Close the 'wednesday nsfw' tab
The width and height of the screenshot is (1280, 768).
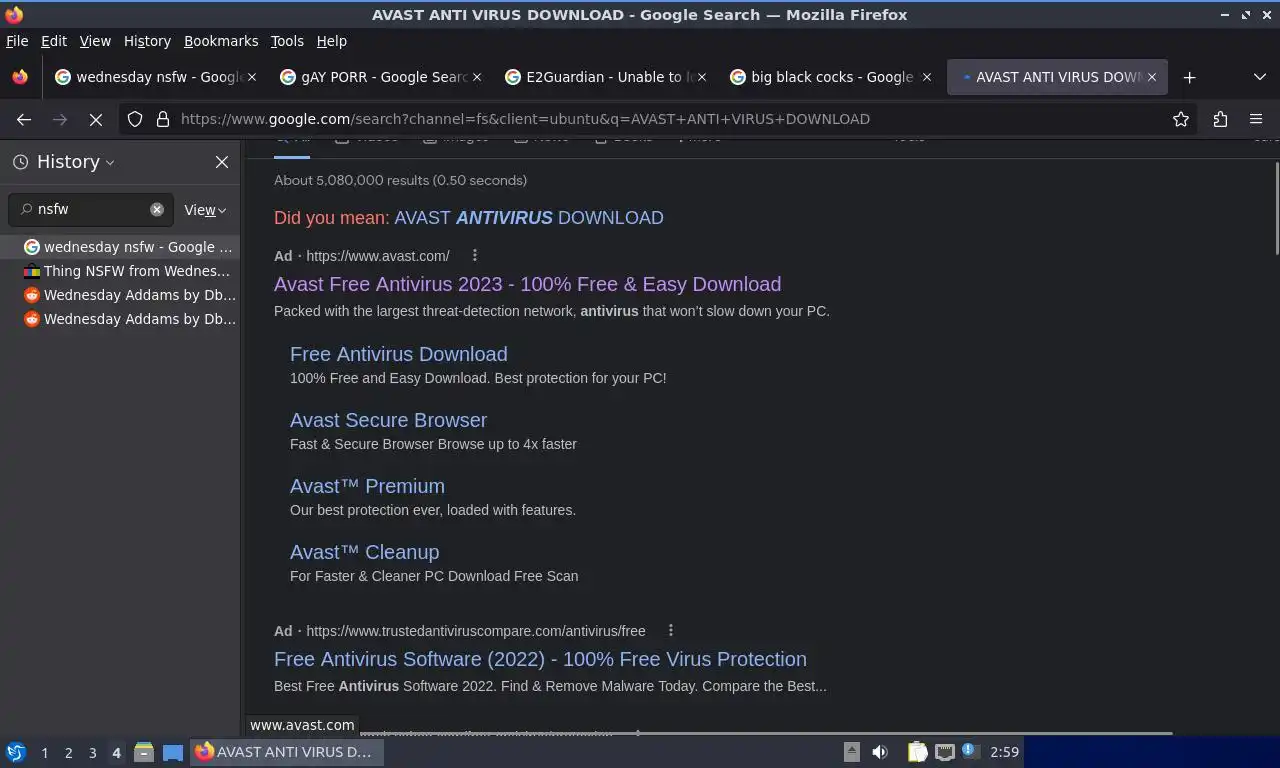coord(252,77)
